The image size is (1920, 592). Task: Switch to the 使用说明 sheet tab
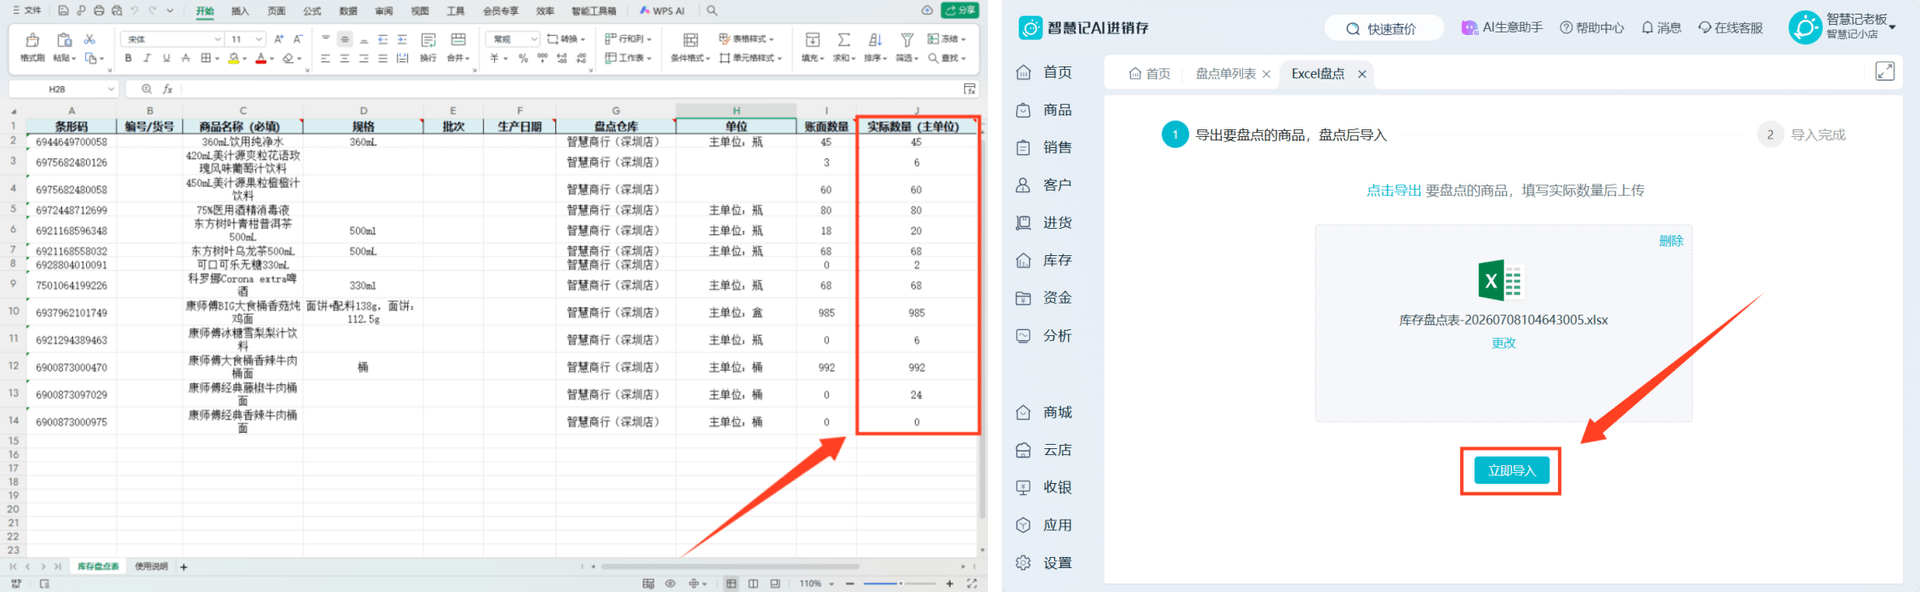[x=151, y=566]
